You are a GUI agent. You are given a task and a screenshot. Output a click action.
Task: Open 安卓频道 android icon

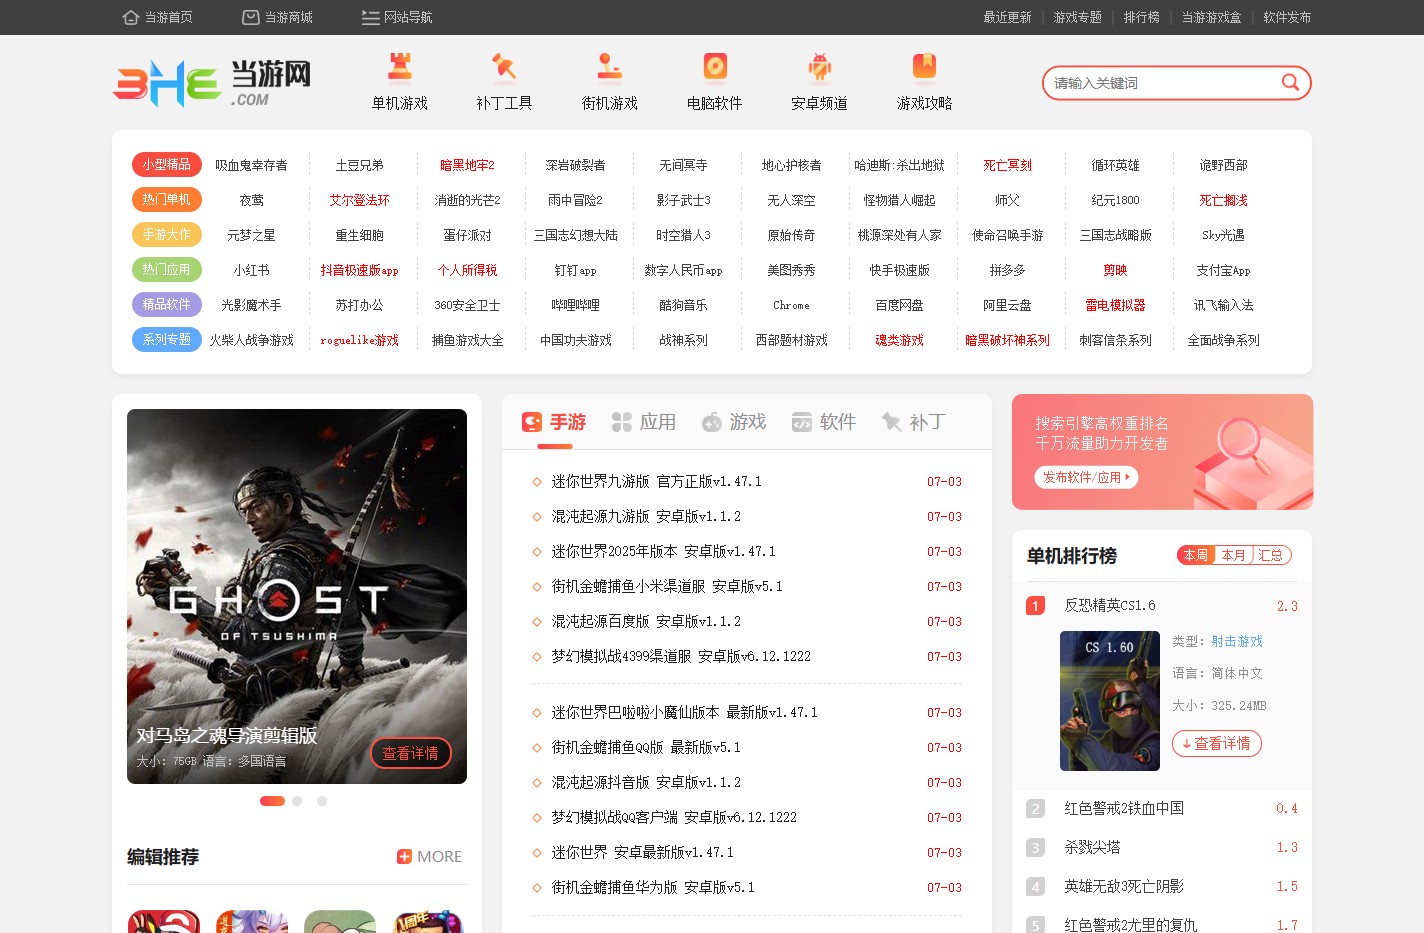click(820, 66)
